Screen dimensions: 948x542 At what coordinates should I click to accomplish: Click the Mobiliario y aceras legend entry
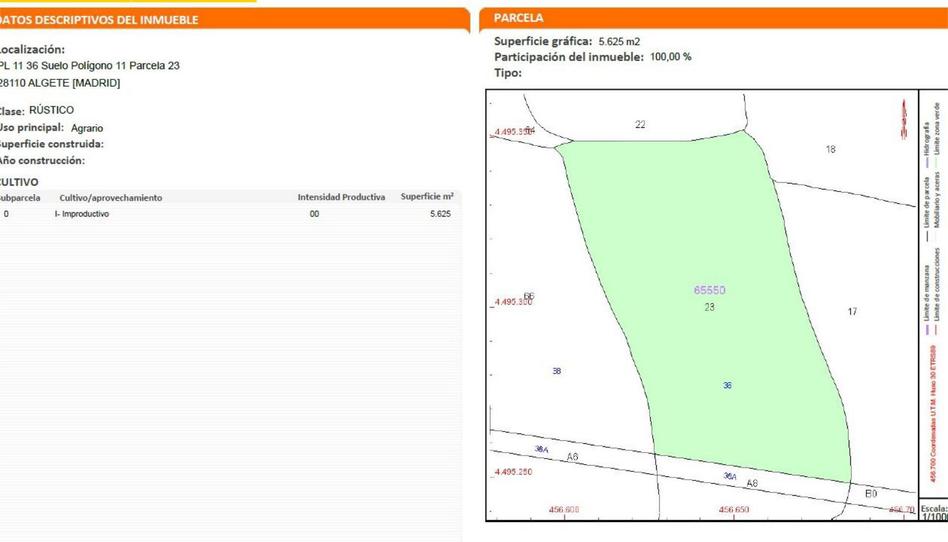point(937,200)
